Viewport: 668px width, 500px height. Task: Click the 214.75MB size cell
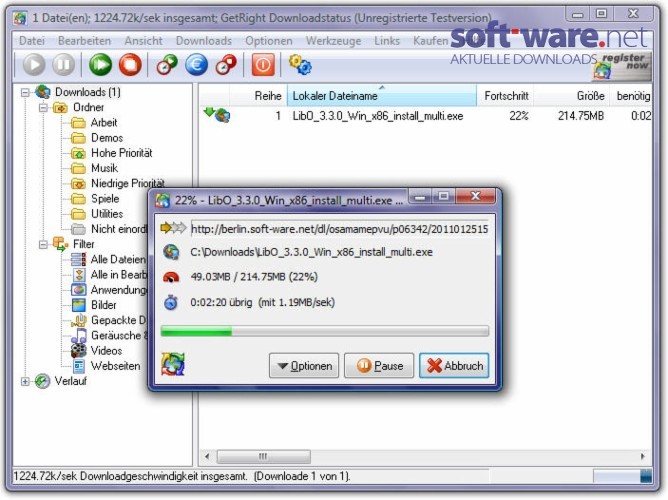(581, 116)
